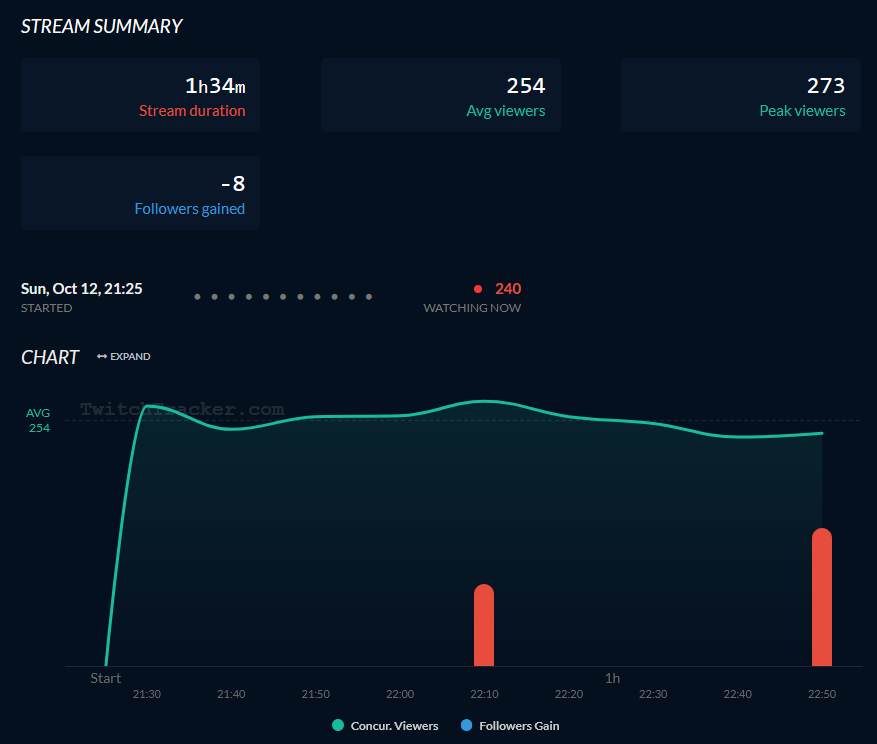Click the teal Concur. Viewers legend dot

[338, 725]
